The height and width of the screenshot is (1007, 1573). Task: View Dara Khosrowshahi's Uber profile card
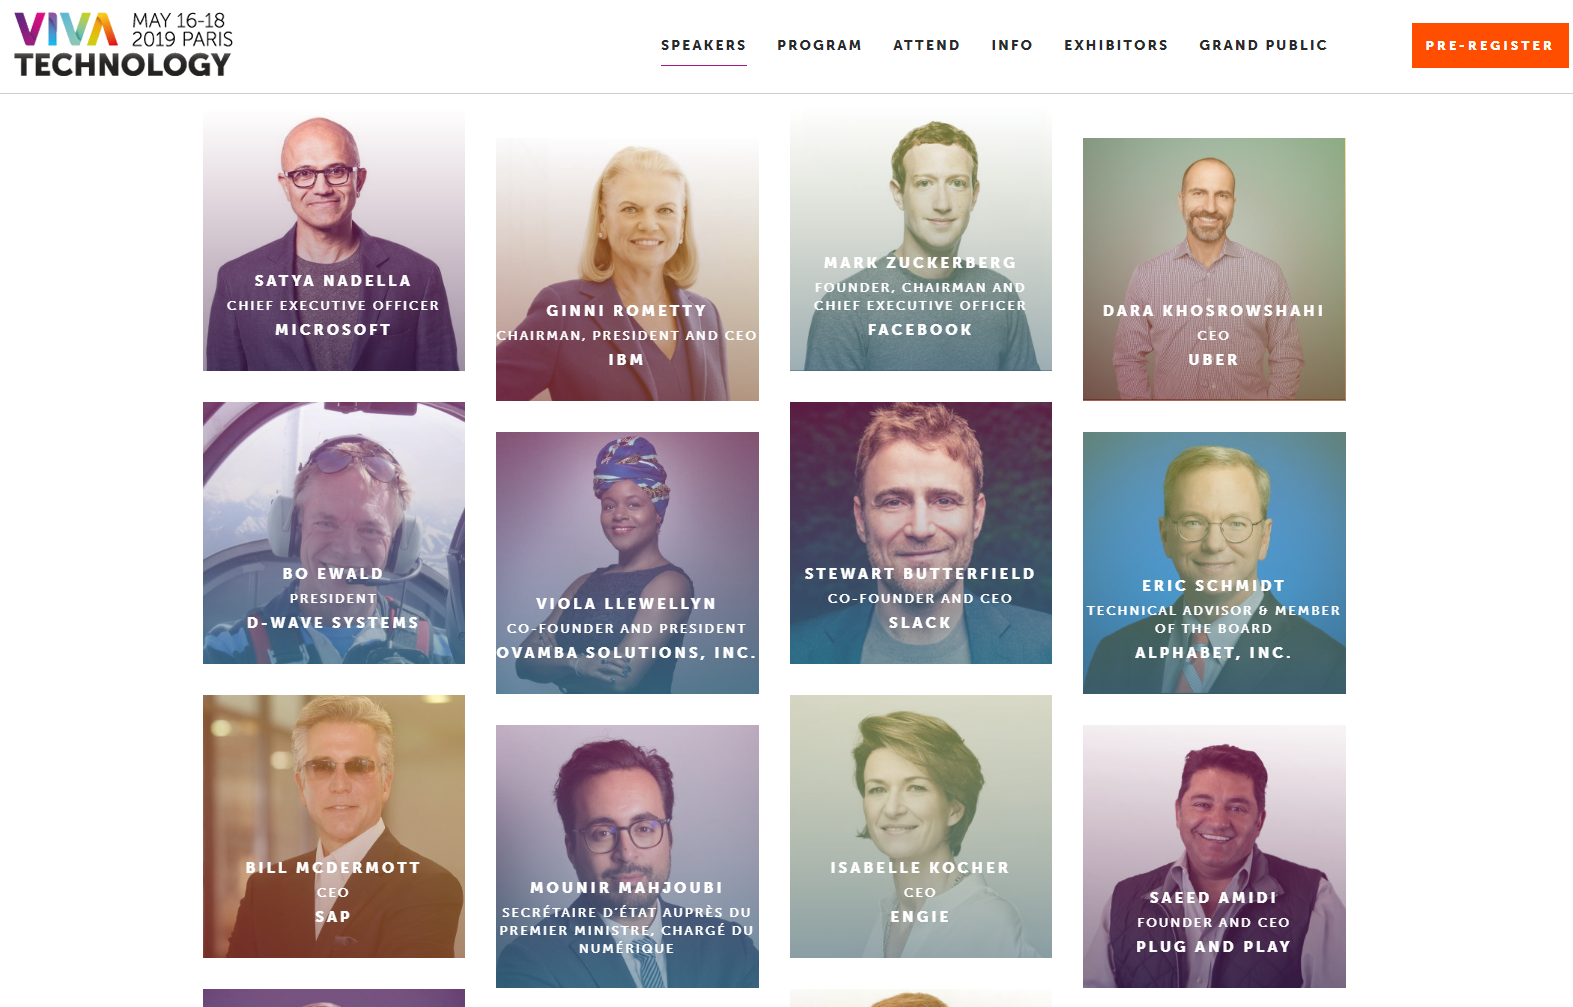[1214, 270]
